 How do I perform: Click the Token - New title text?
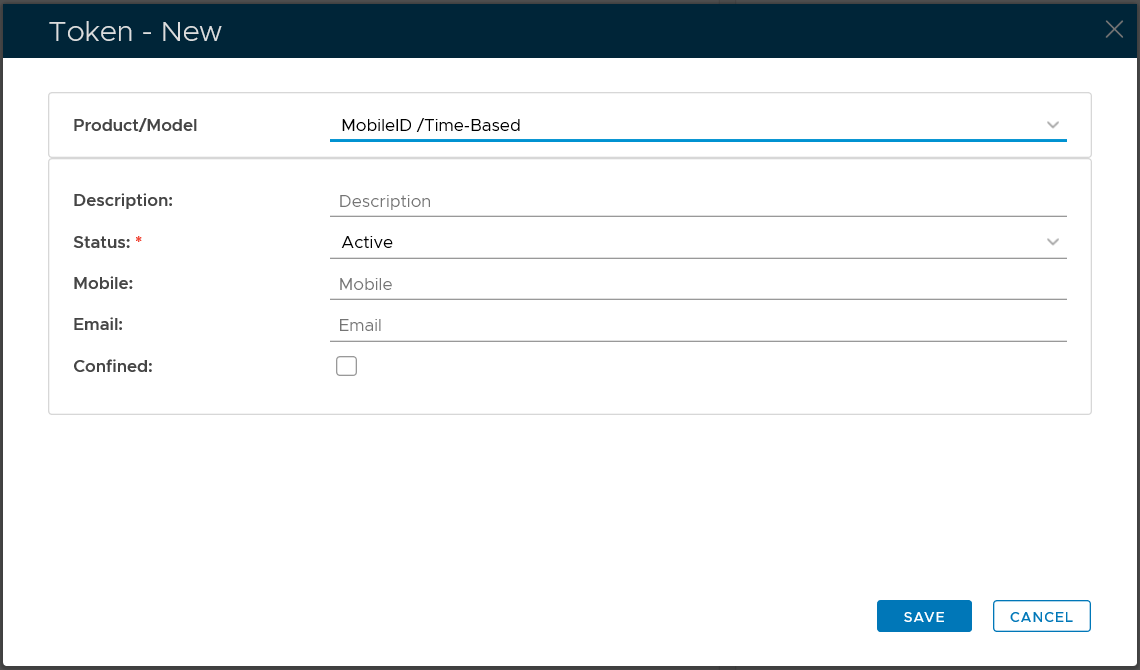click(135, 31)
